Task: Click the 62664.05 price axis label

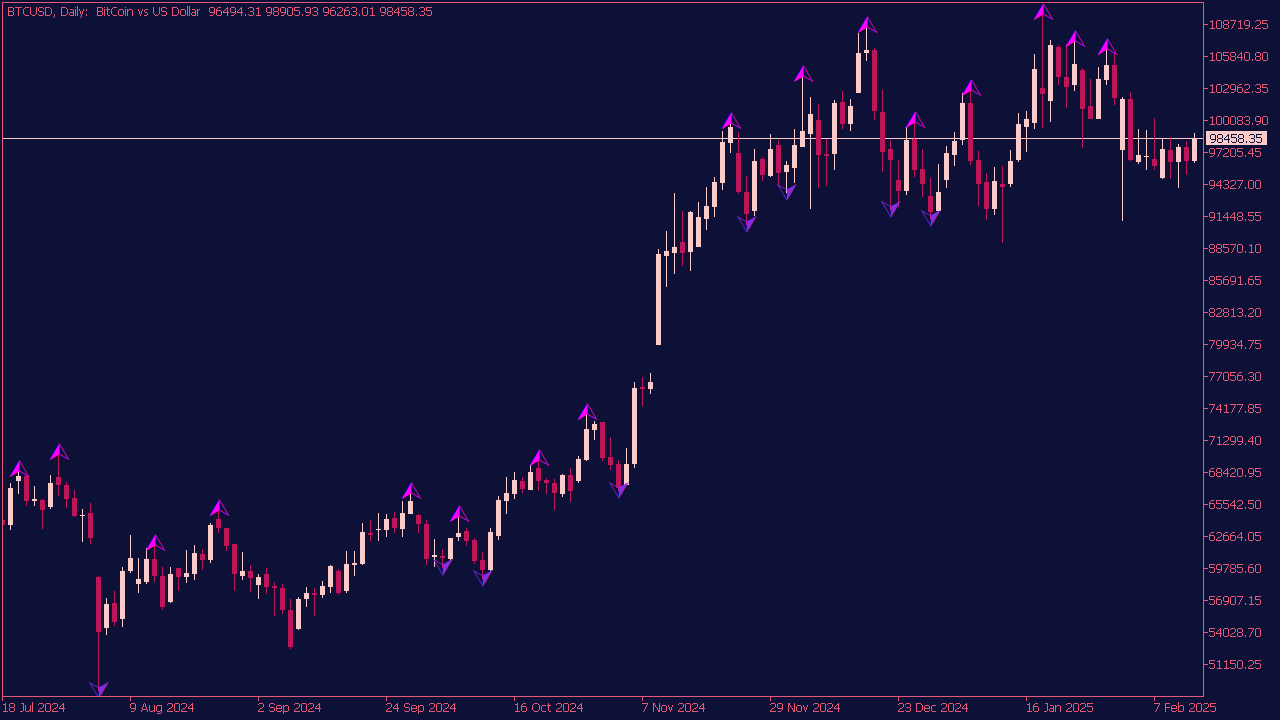Action: point(1237,536)
